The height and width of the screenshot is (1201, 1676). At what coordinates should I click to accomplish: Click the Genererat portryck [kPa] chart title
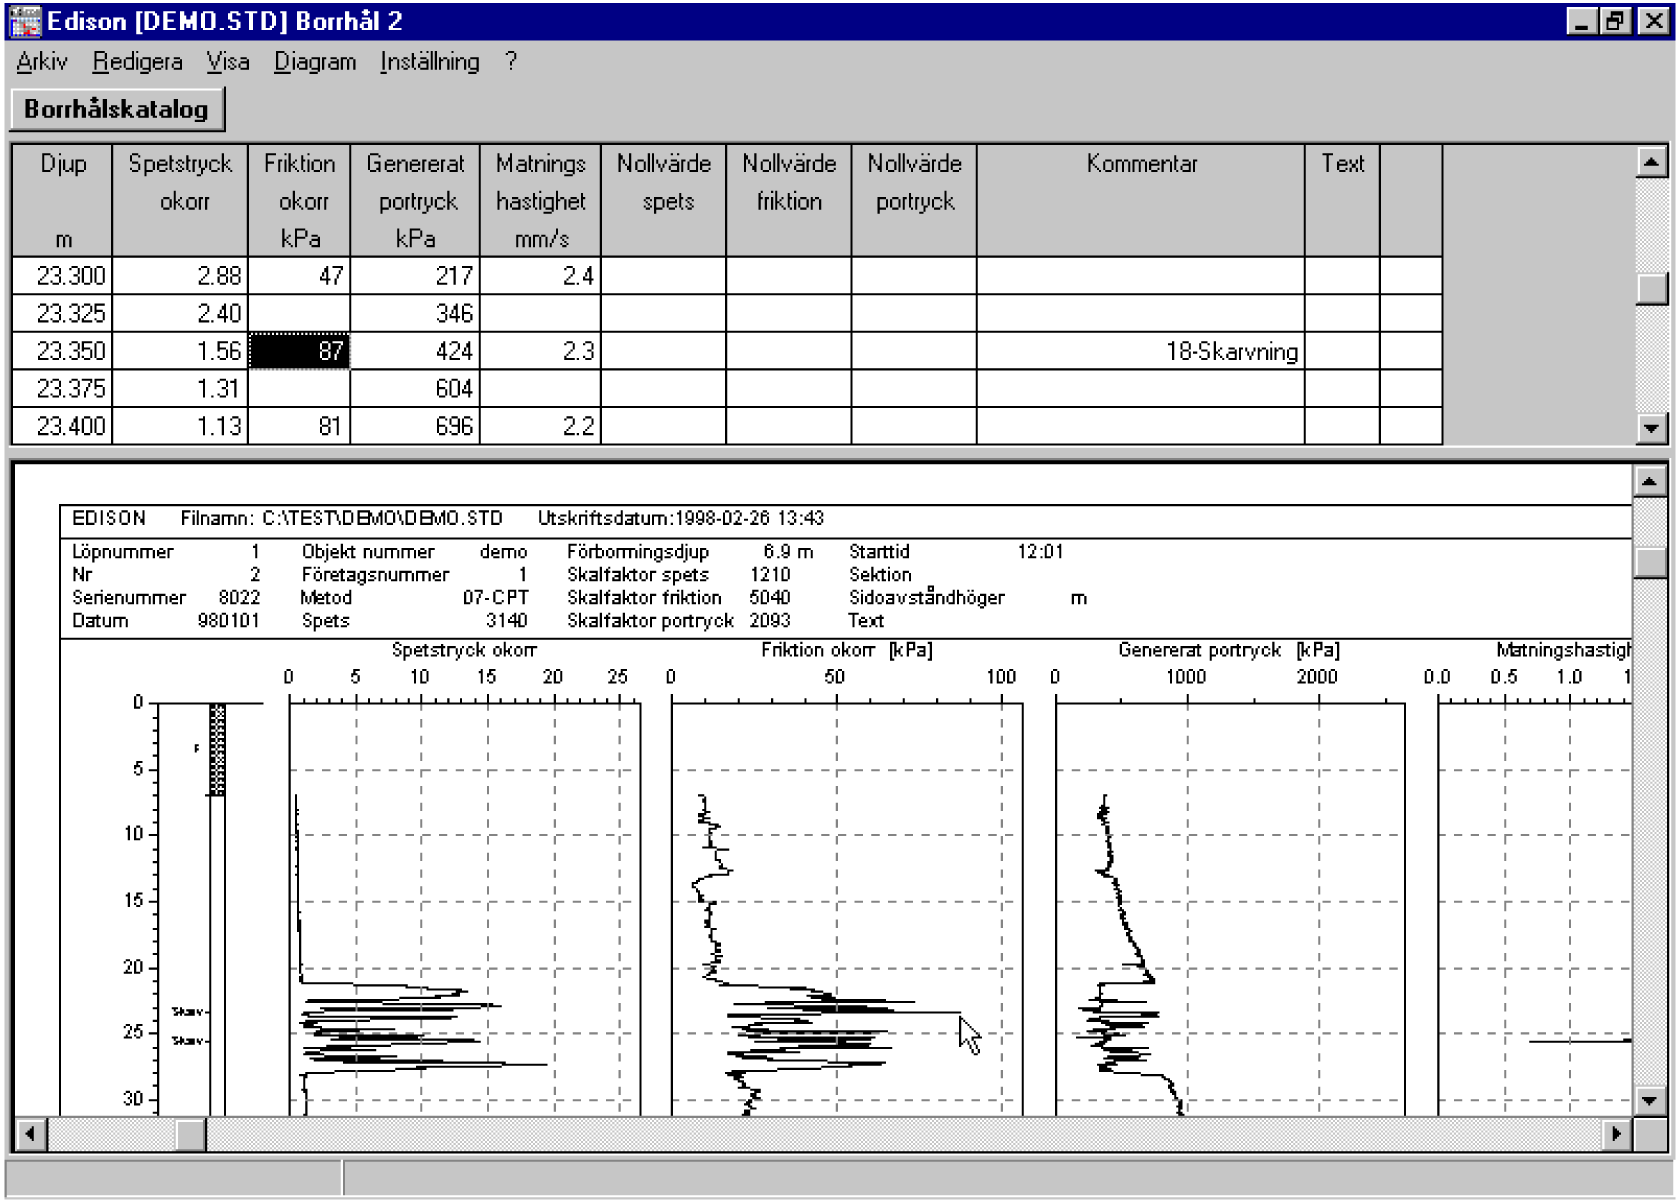[x=1229, y=650]
